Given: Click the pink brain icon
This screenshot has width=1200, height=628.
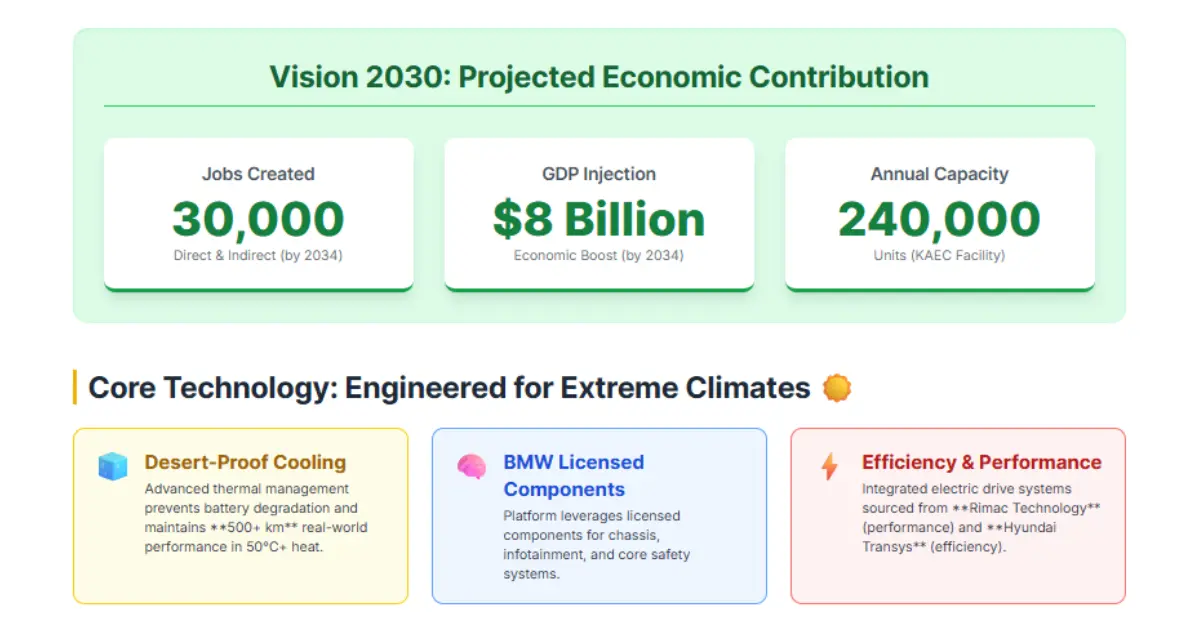Looking at the screenshot, I should [471, 466].
